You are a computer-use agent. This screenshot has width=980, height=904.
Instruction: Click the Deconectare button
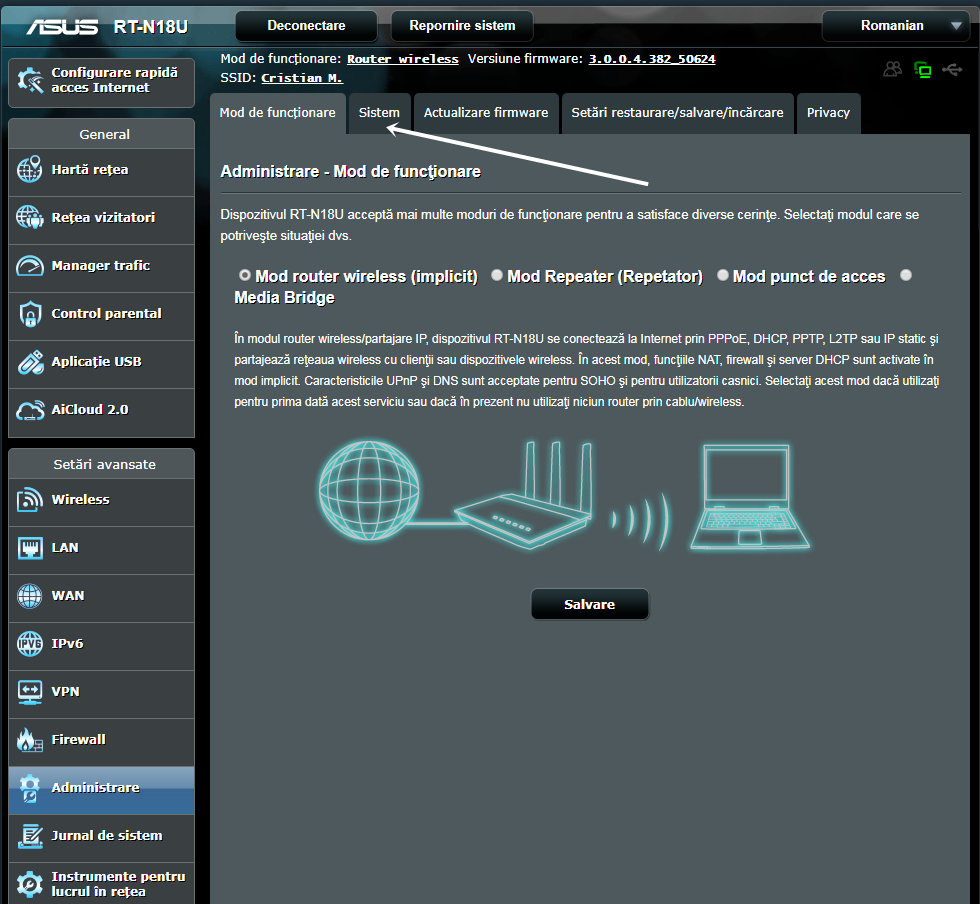[x=306, y=26]
